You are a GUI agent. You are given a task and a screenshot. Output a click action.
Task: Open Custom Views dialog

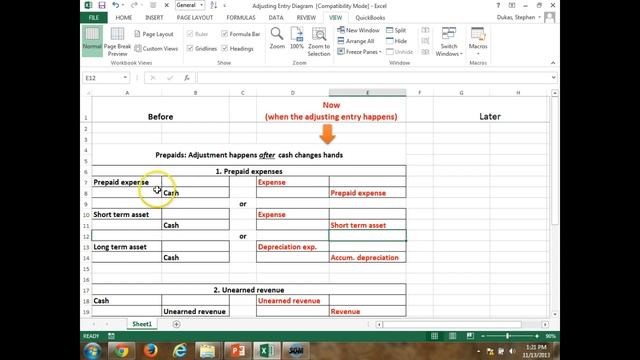(156, 49)
